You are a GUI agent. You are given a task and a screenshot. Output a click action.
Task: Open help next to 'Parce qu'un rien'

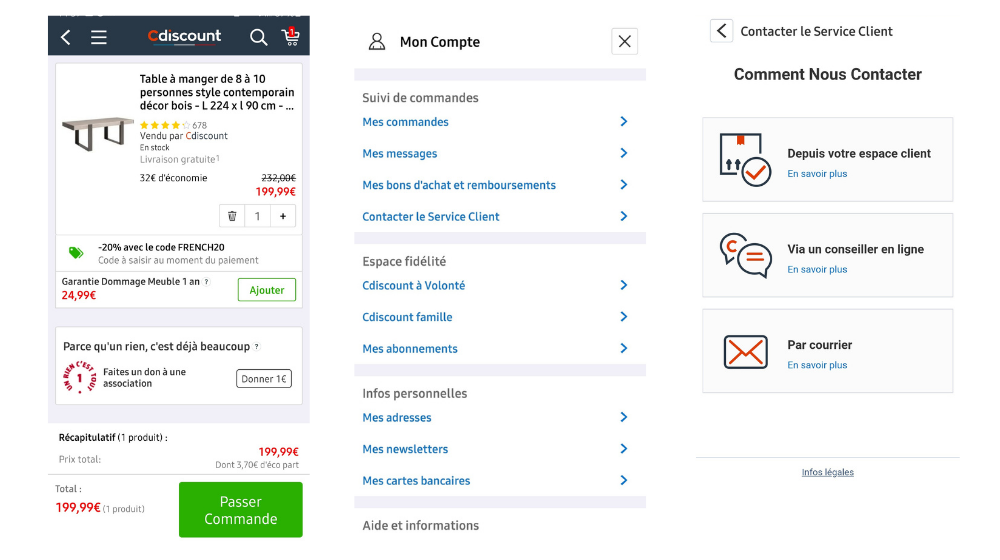(x=256, y=347)
